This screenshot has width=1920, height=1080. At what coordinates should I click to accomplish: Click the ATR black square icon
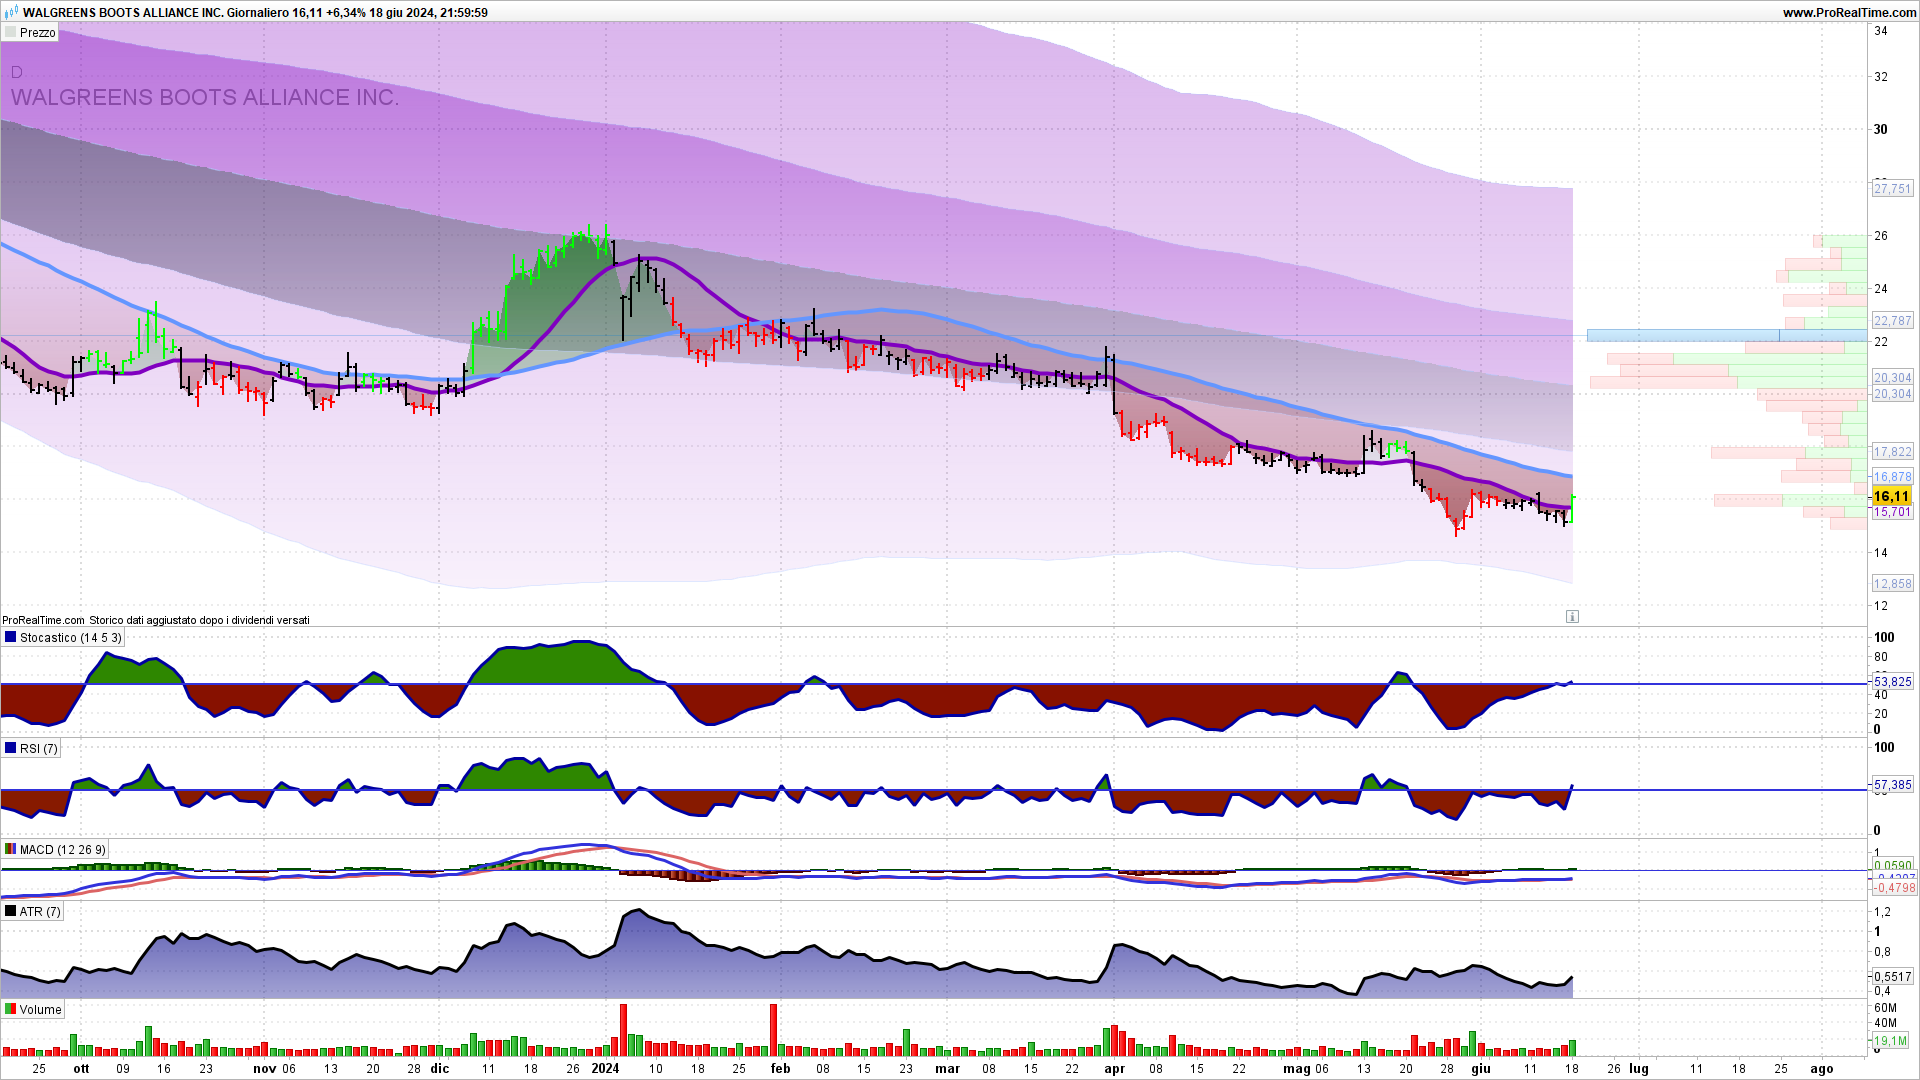click(10, 911)
